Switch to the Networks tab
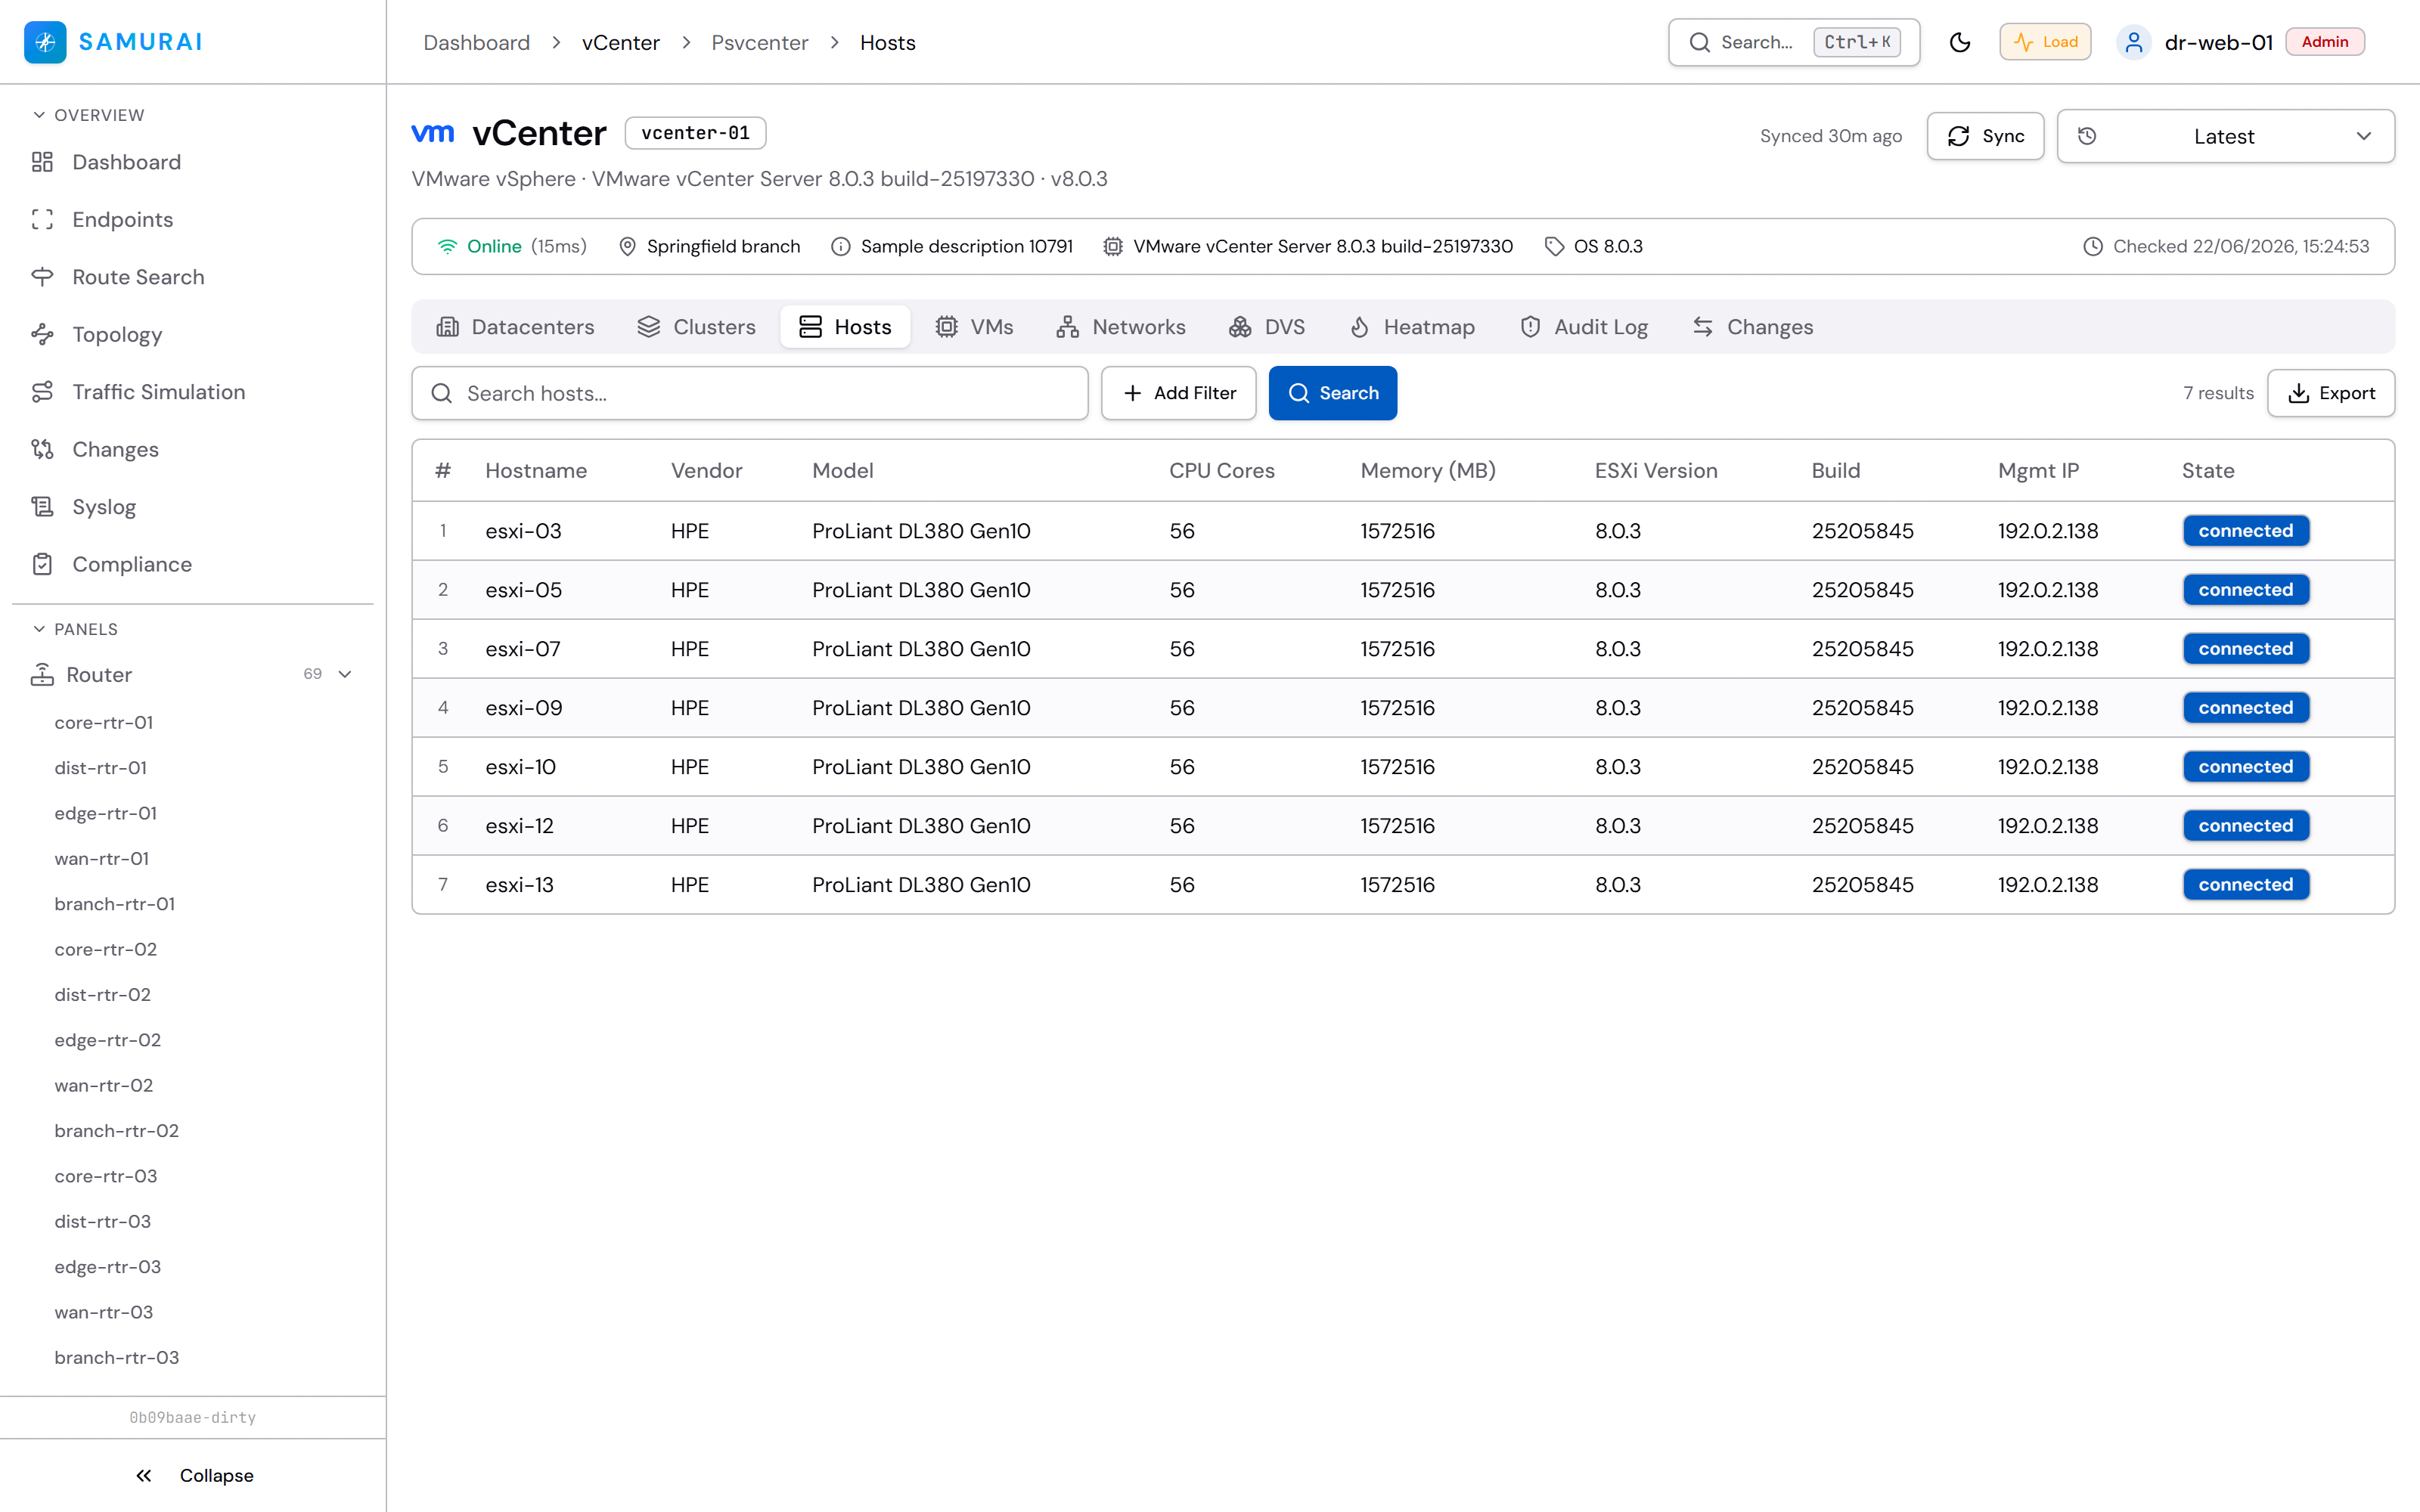The height and width of the screenshot is (1512, 2420). coord(1120,327)
